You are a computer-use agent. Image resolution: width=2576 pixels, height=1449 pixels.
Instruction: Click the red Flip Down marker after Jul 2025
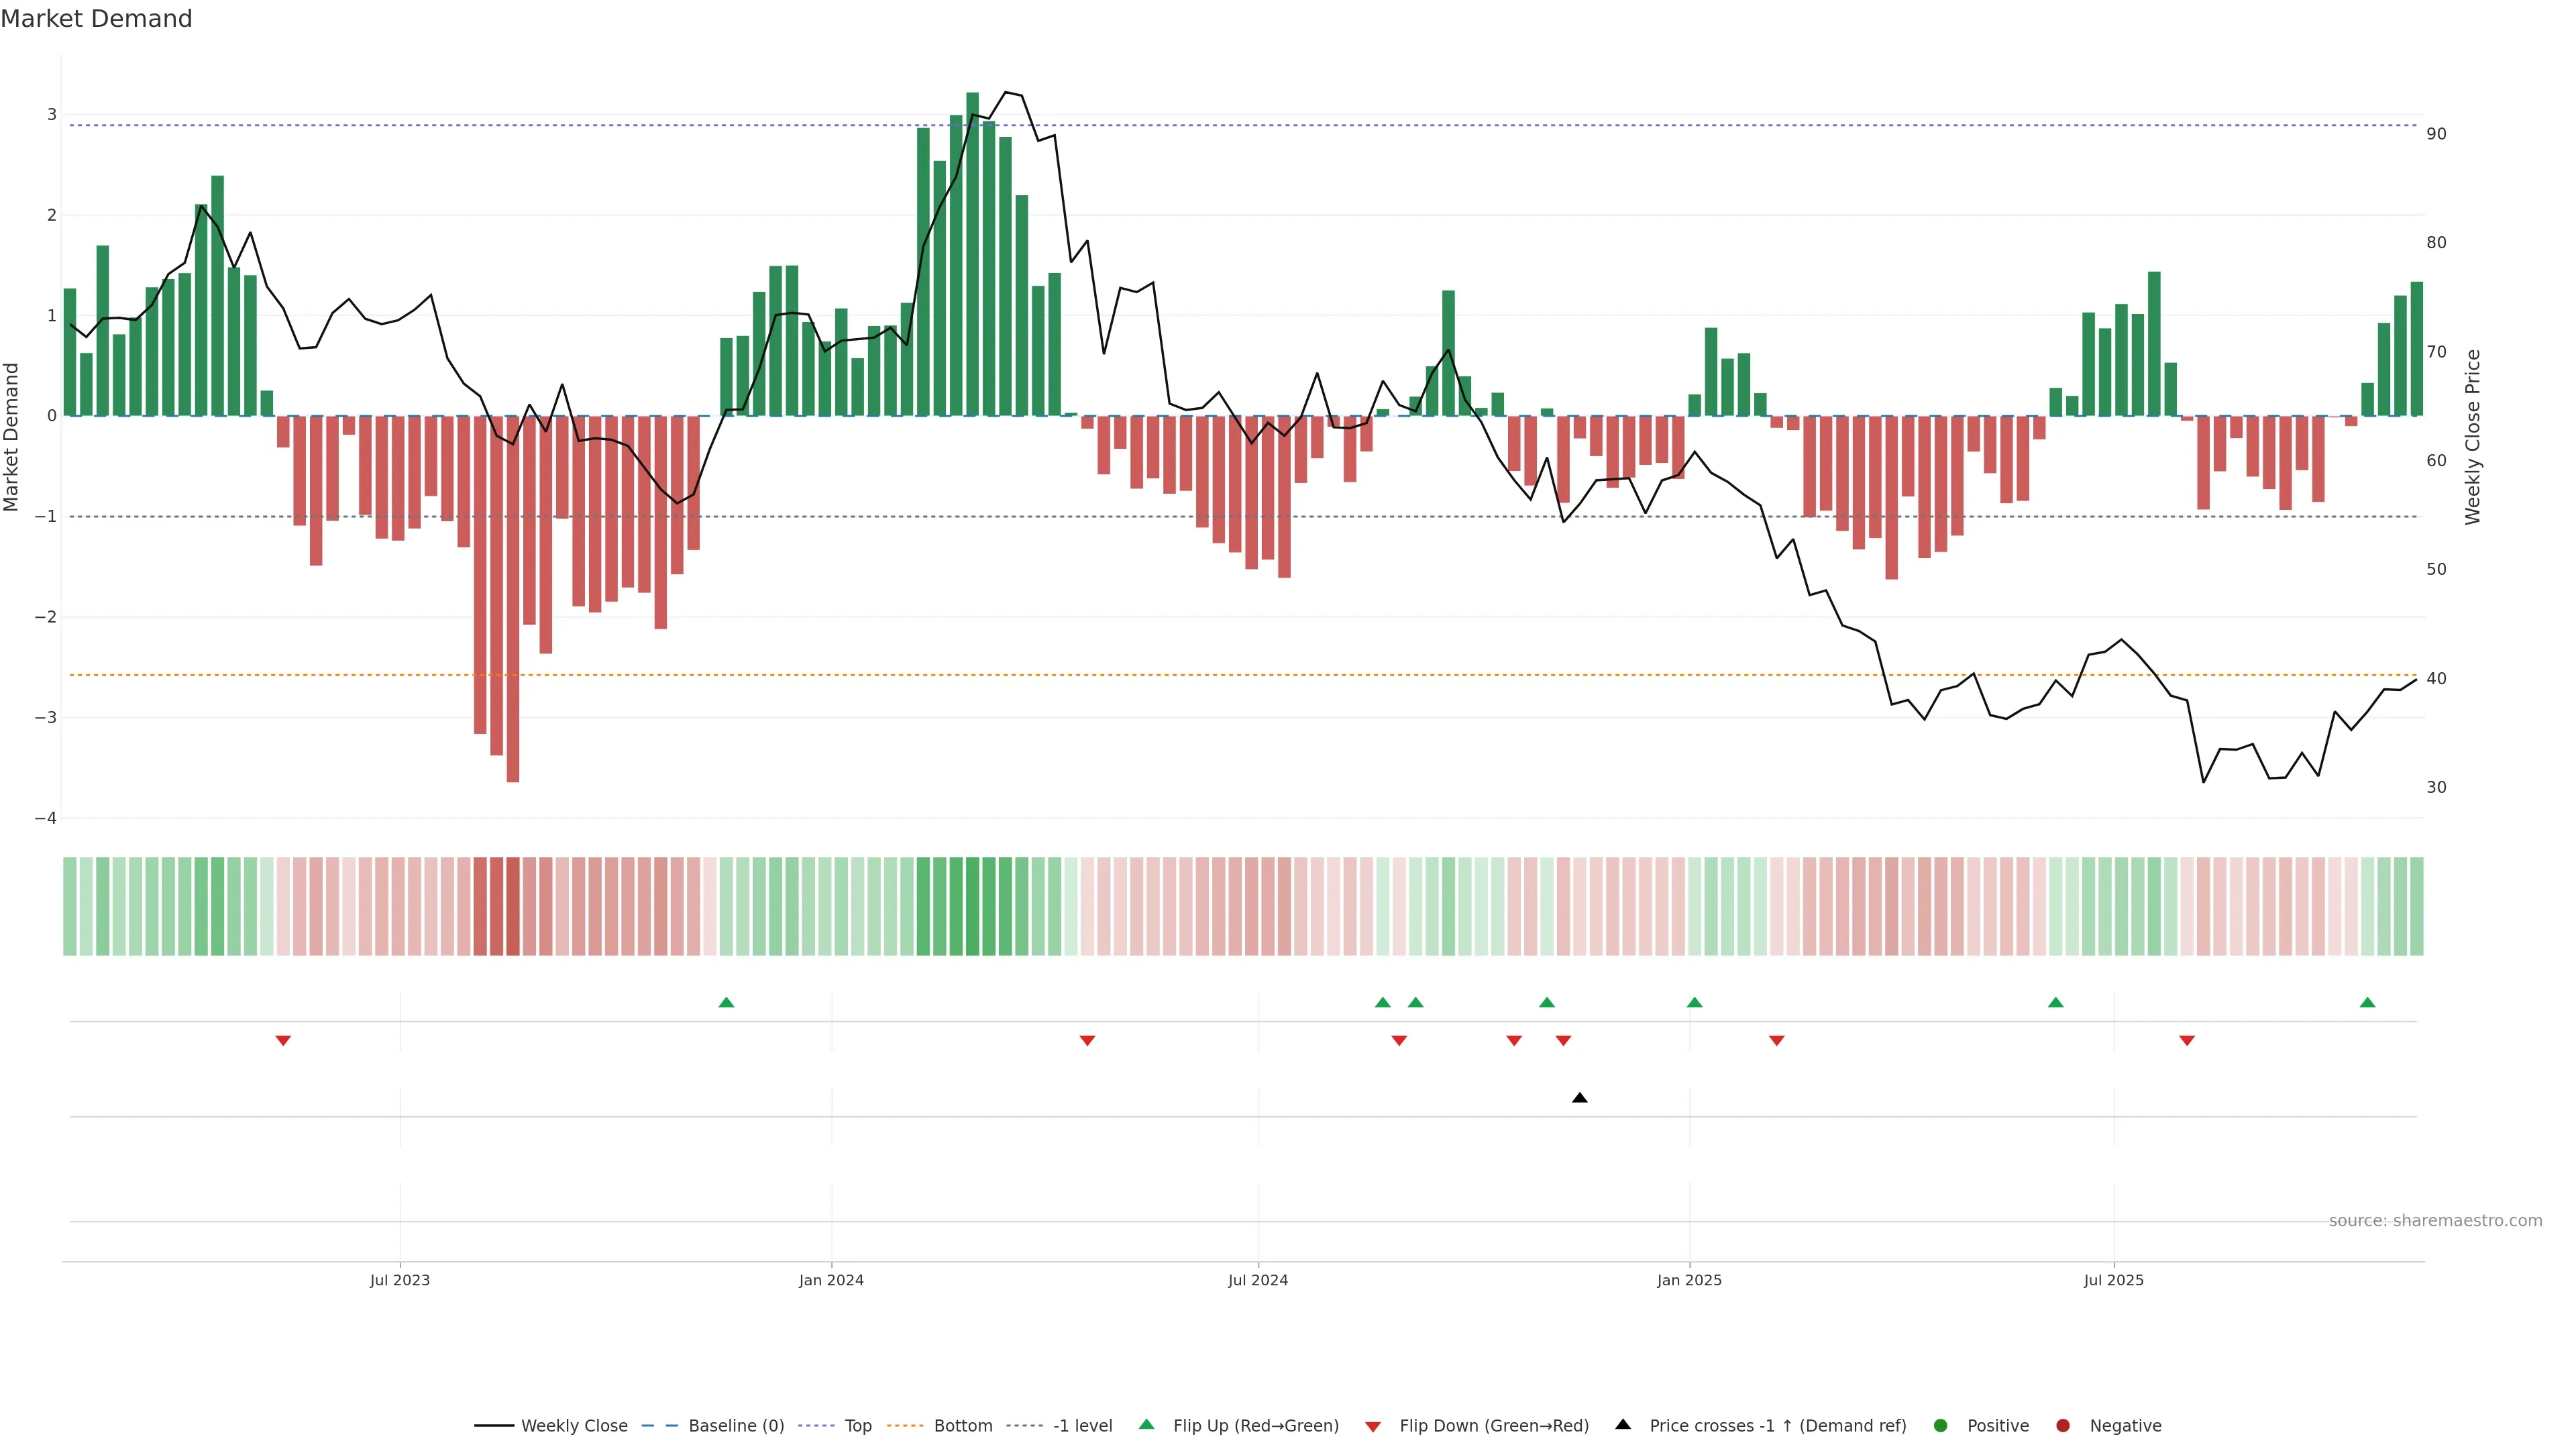click(2187, 1041)
